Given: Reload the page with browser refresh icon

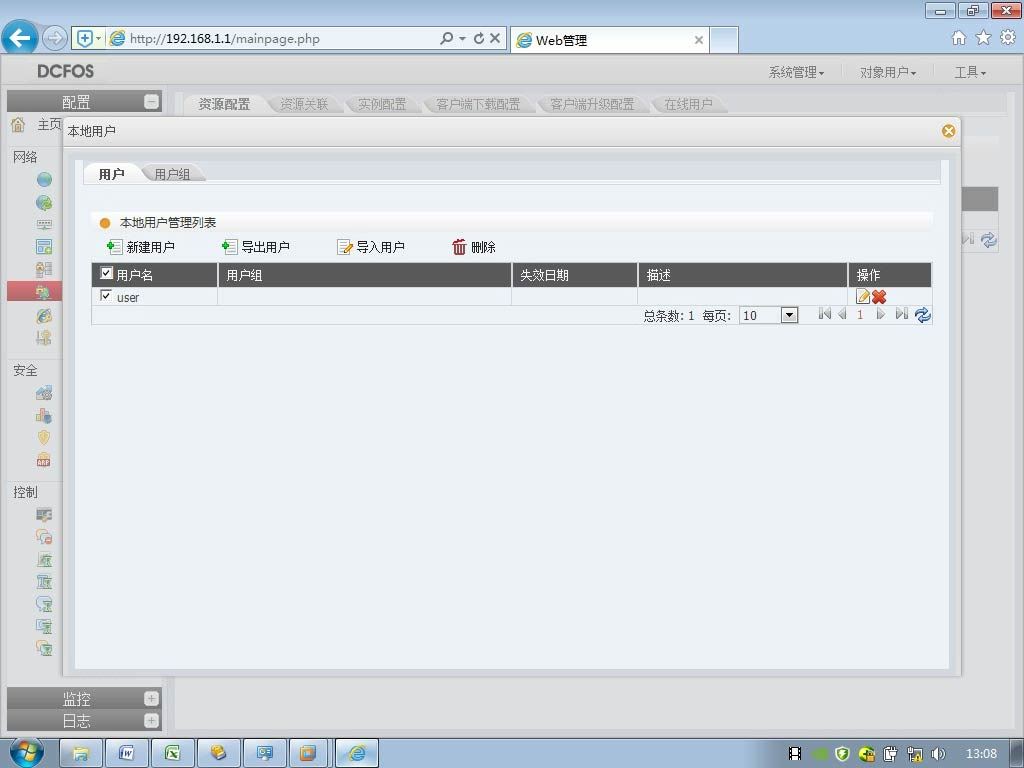Looking at the screenshot, I should (x=479, y=39).
